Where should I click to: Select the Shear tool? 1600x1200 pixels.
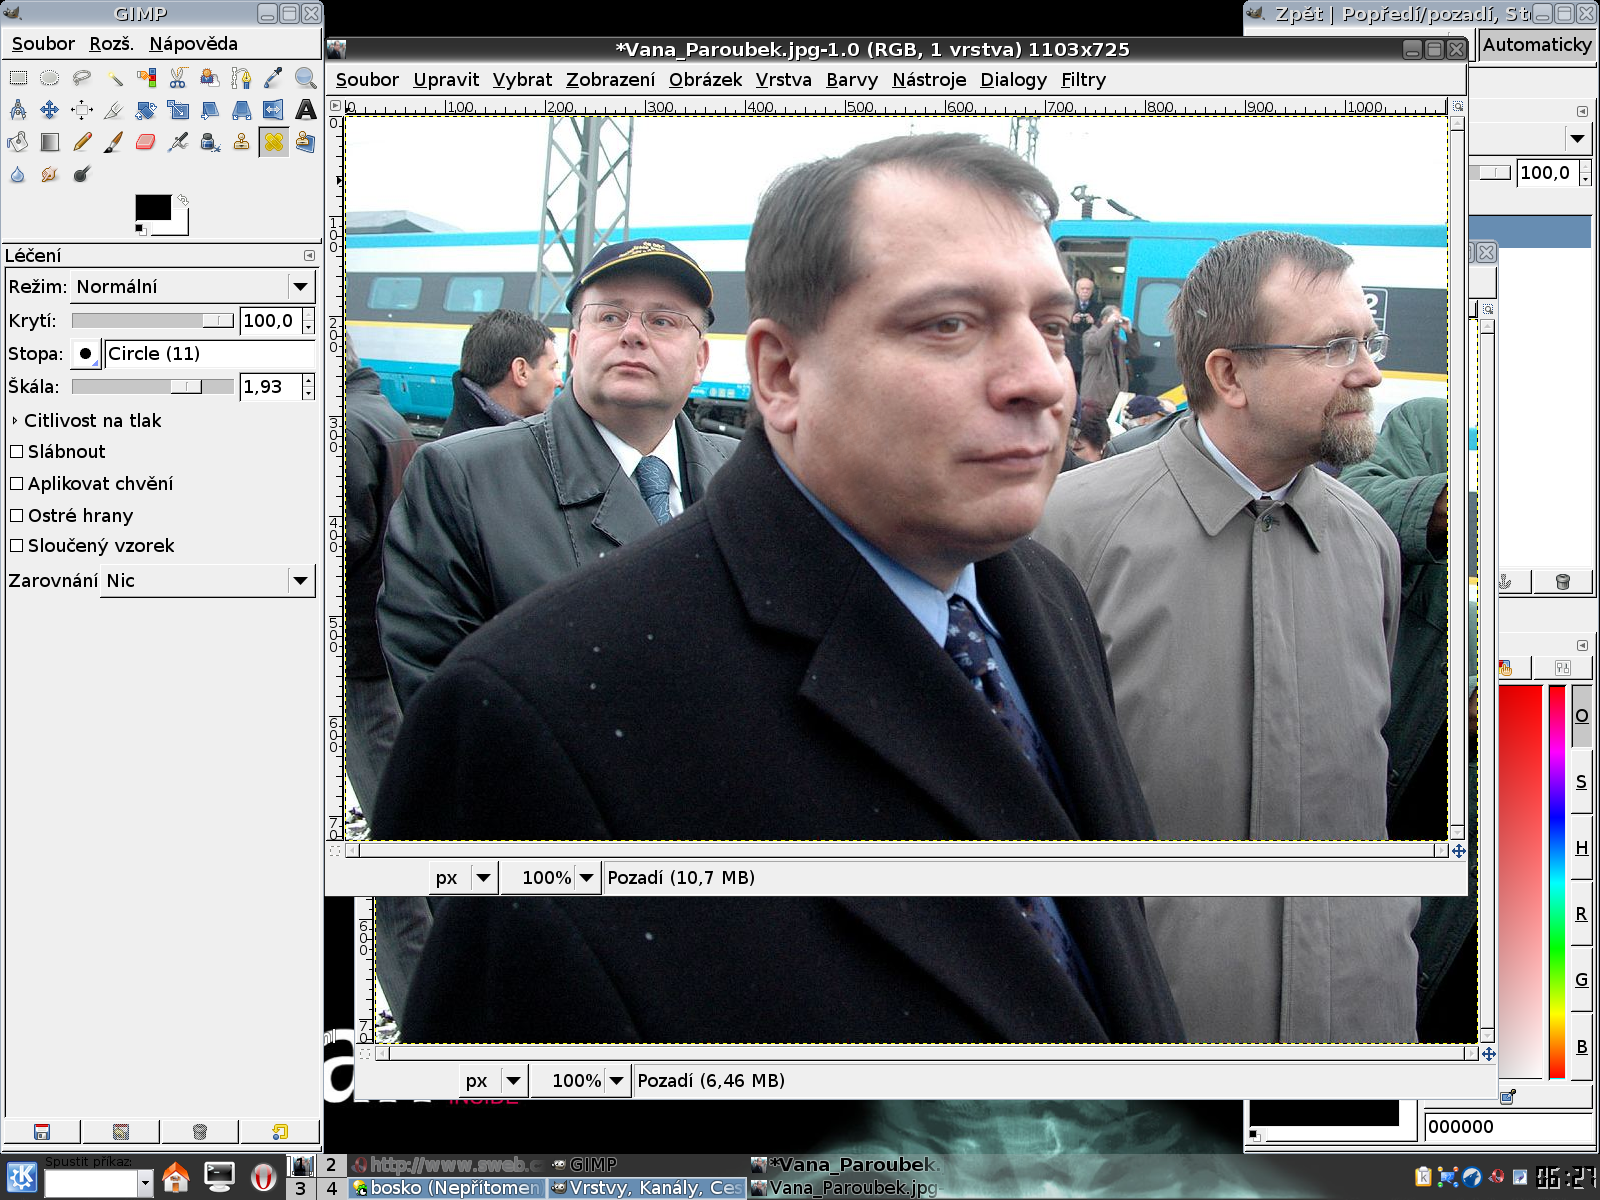pyautogui.click(x=210, y=110)
